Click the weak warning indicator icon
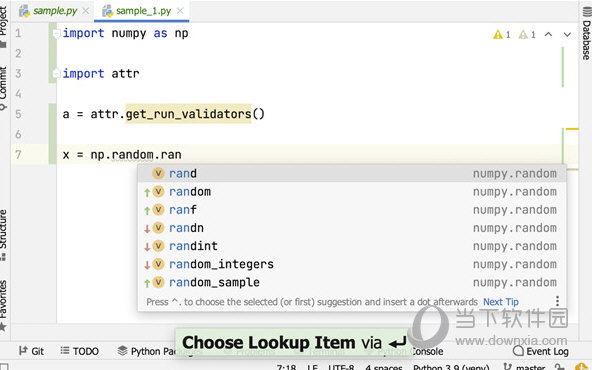 (523, 35)
